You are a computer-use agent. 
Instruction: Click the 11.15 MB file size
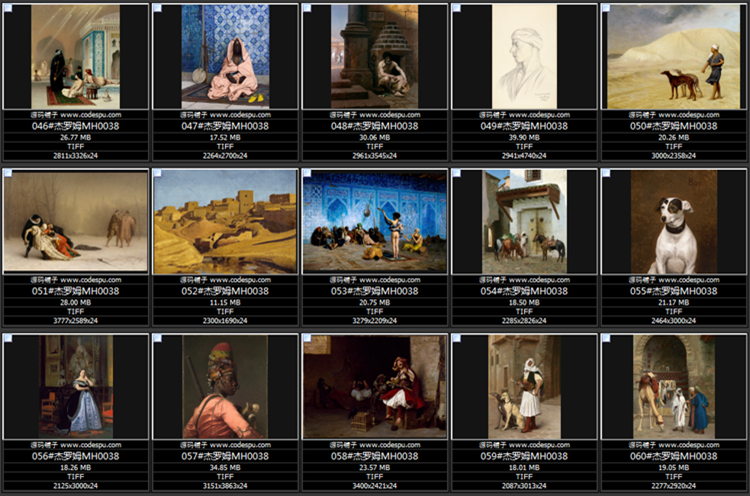click(x=225, y=302)
